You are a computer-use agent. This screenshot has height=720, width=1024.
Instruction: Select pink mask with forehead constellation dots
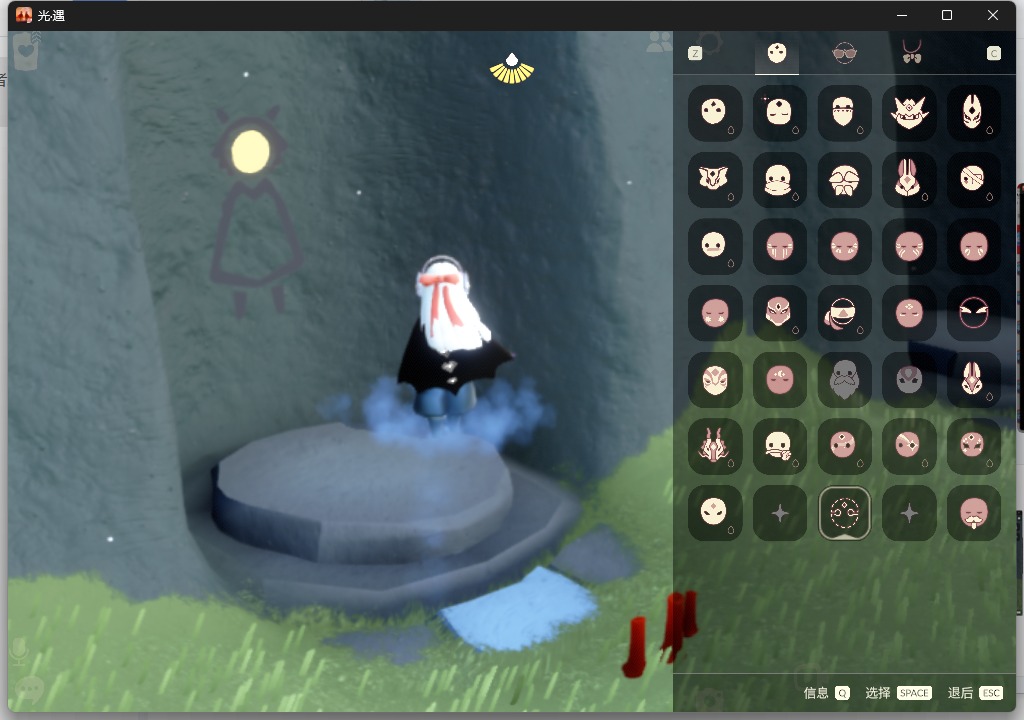click(x=844, y=446)
